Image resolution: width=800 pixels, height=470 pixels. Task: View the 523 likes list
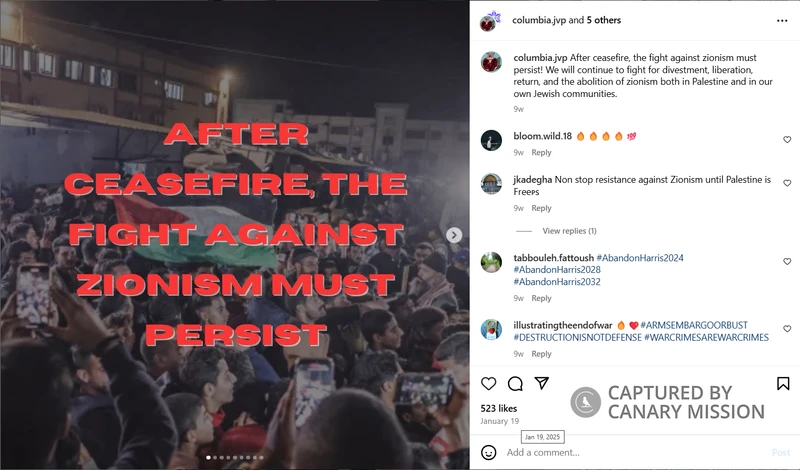[x=498, y=408]
